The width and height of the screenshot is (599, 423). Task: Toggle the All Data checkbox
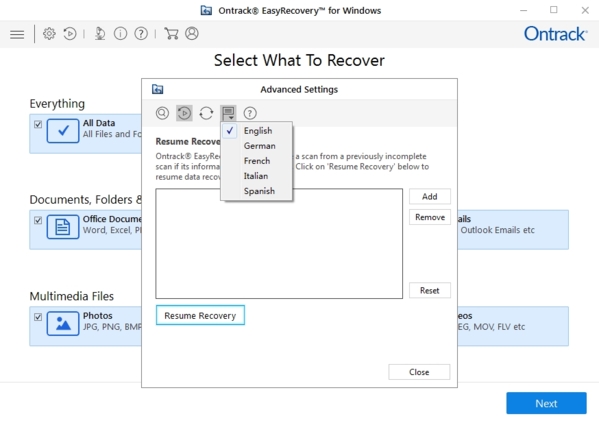[x=38, y=124]
